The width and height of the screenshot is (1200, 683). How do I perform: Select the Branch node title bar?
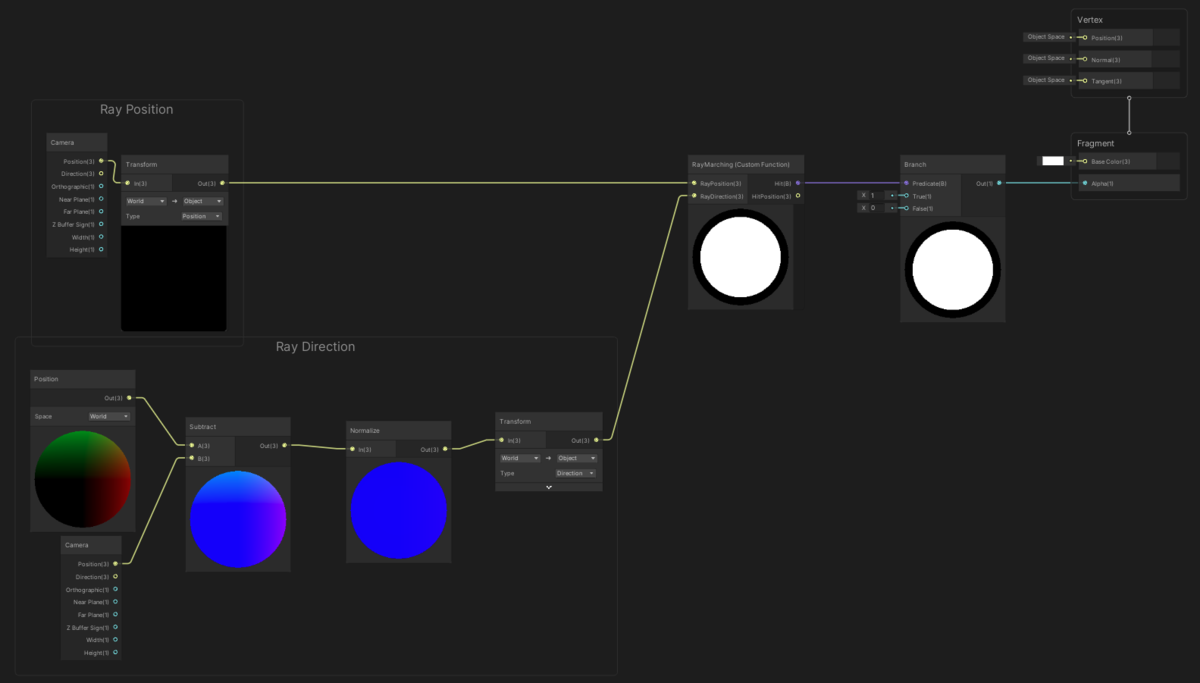point(953,164)
